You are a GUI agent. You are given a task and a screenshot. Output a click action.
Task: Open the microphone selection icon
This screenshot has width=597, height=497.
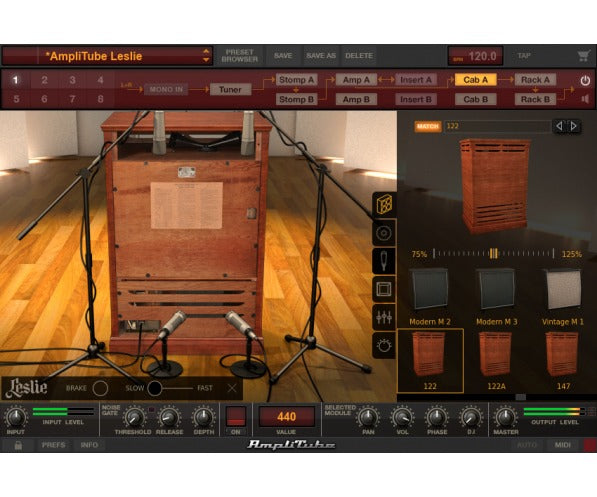[384, 261]
